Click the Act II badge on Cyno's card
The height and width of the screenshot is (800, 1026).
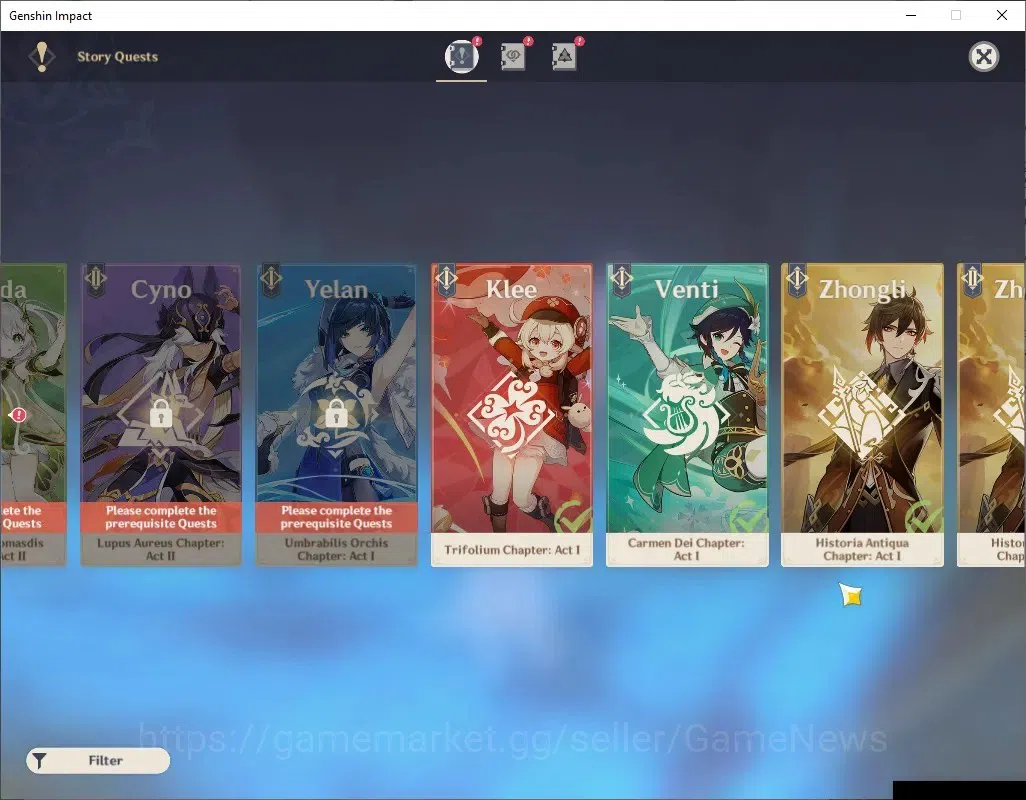96,279
